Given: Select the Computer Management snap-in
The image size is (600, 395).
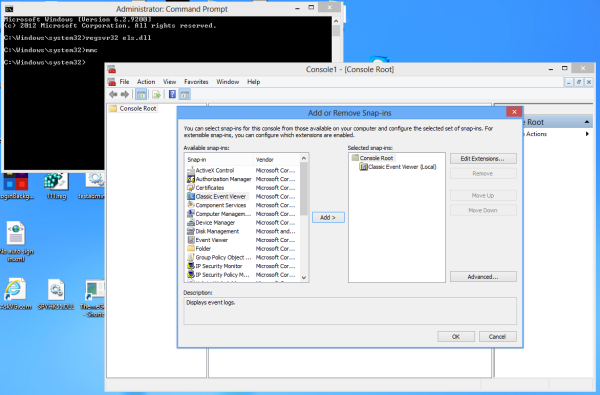Looking at the screenshot, I should 218,214.
